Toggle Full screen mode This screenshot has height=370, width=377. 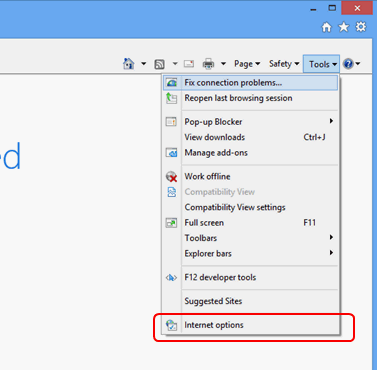pos(250,223)
